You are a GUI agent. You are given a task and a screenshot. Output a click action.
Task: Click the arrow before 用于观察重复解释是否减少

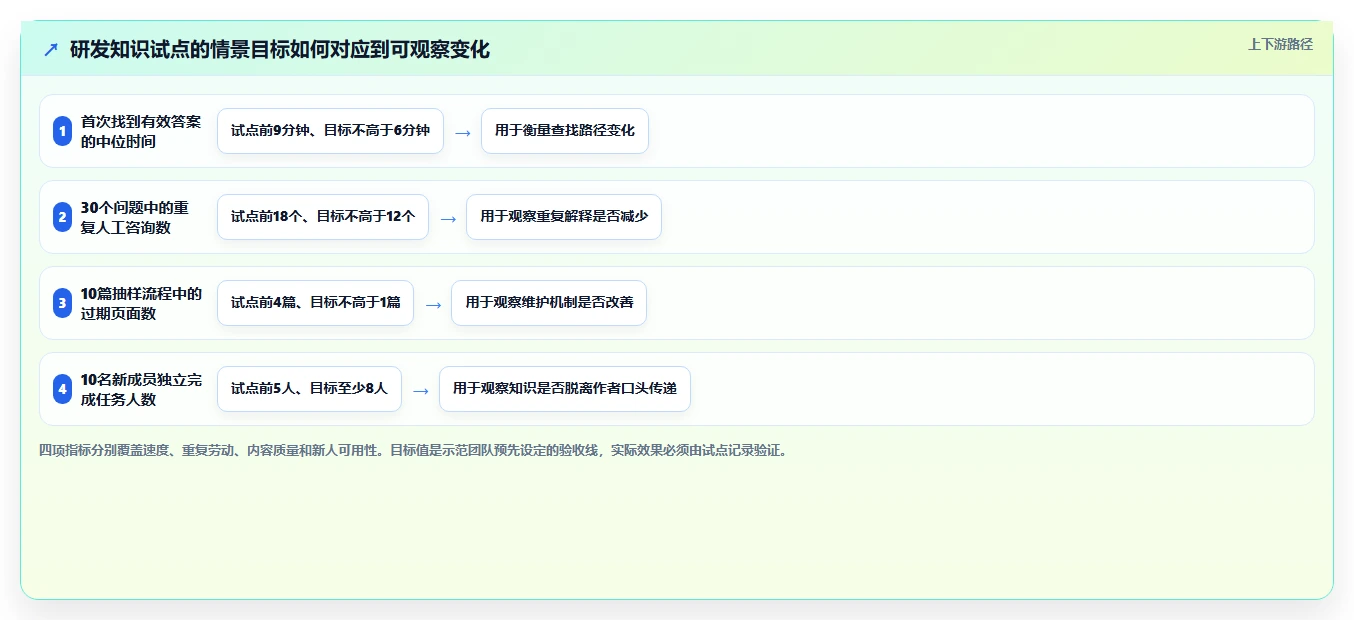448,218
